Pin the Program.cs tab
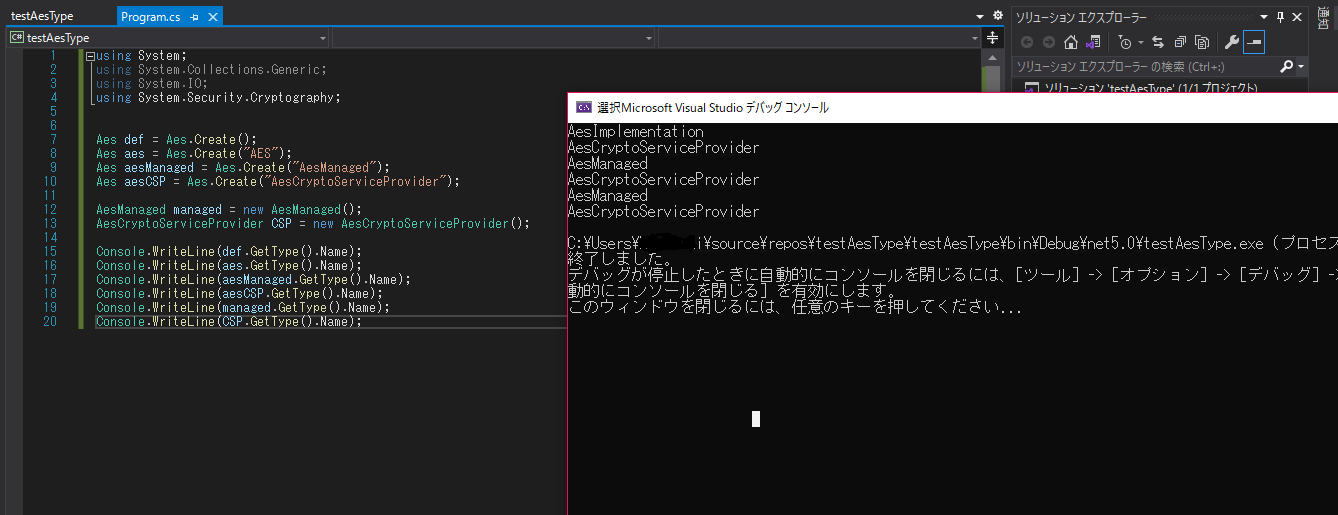This screenshot has width=1338, height=515. tap(194, 17)
